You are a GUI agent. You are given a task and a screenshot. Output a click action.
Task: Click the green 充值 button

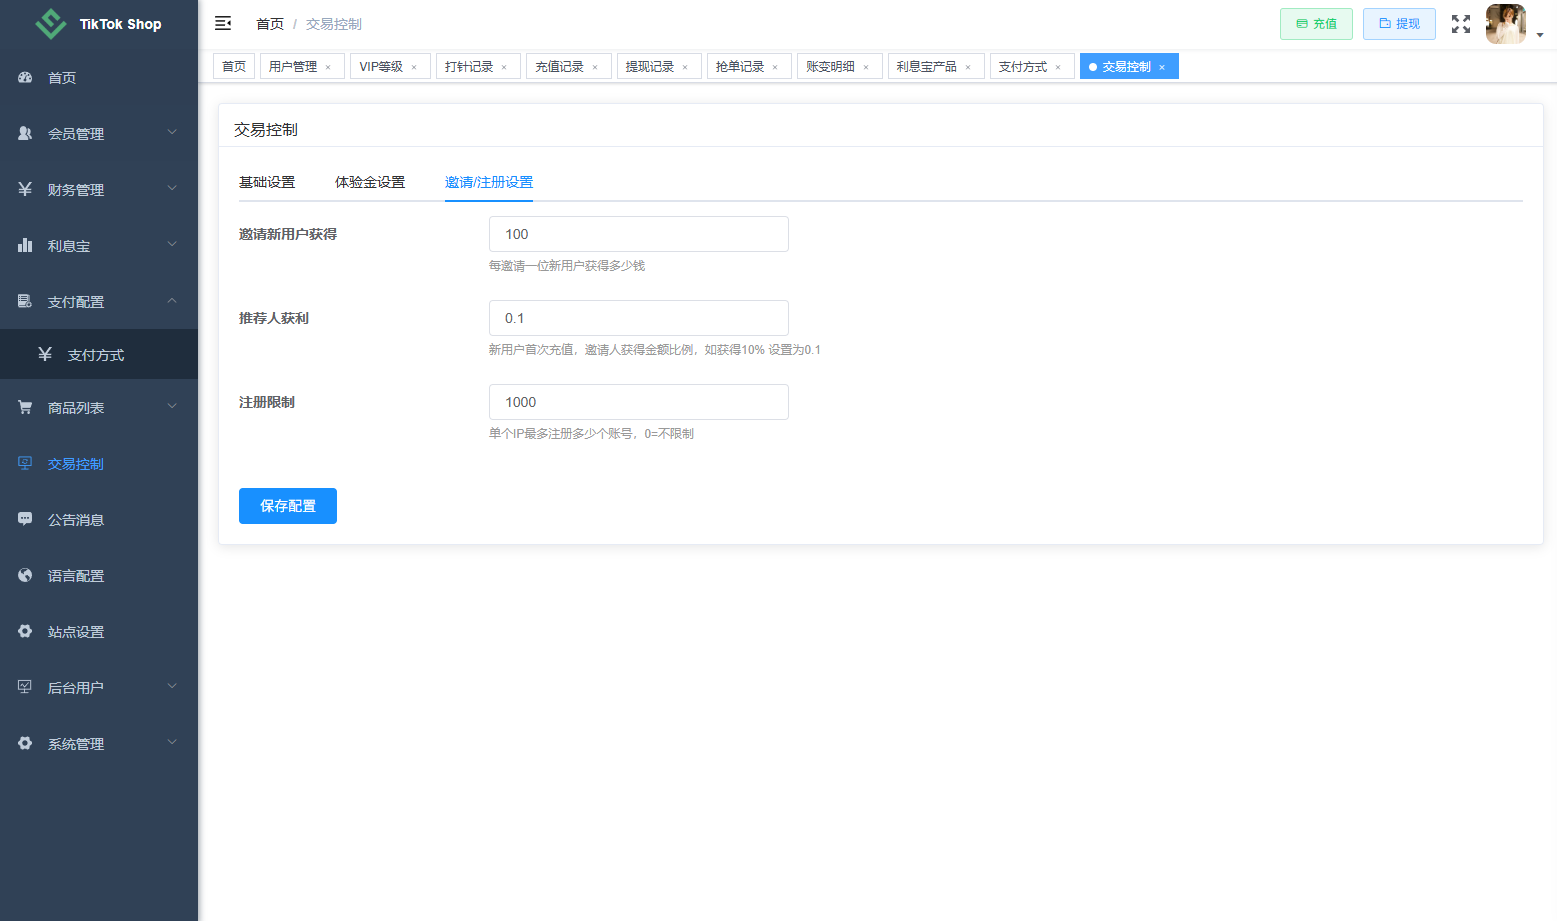tap(1316, 24)
